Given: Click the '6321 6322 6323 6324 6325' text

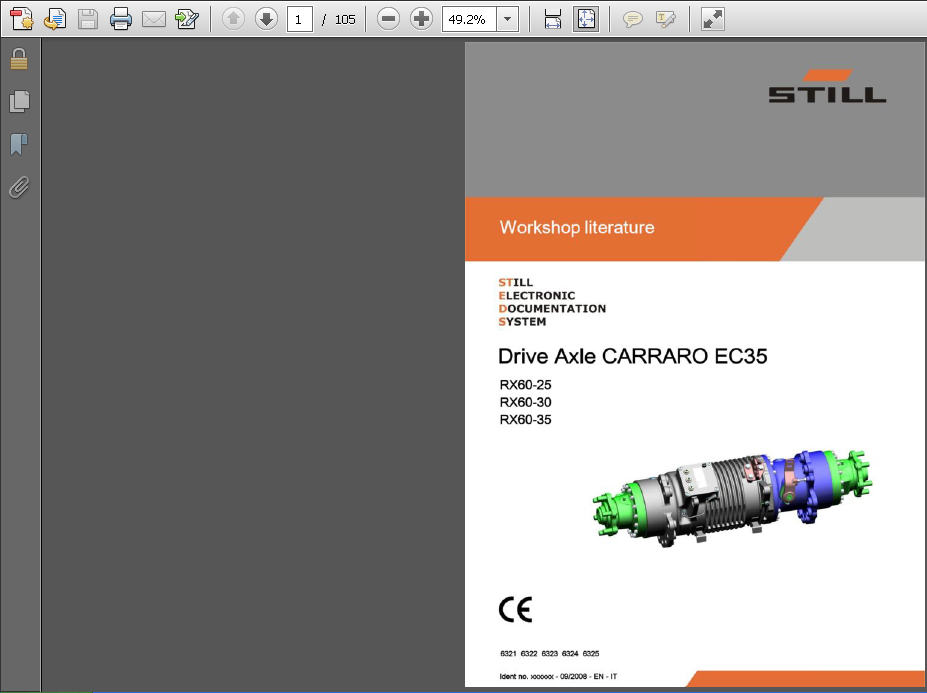Looking at the screenshot, I should pos(549,654).
